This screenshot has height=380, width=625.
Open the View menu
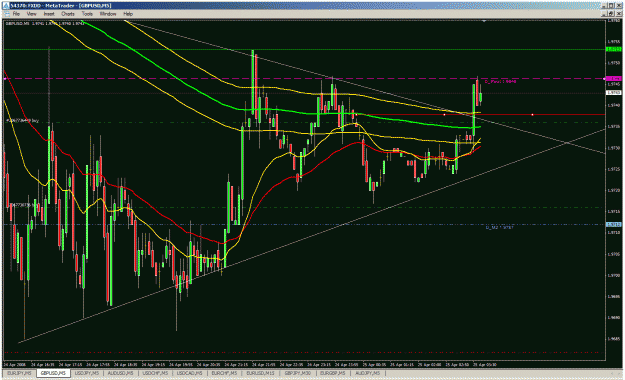point(31,14)
